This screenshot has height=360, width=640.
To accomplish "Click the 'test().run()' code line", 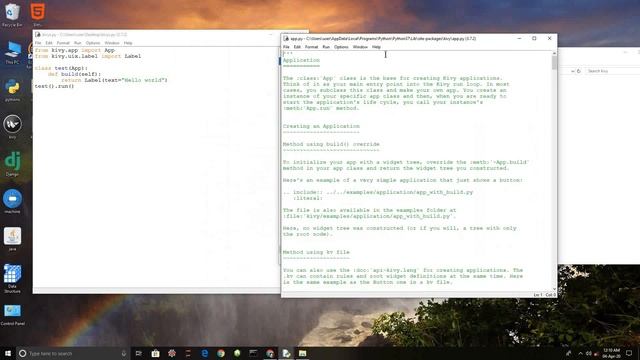I will (54, 87).
